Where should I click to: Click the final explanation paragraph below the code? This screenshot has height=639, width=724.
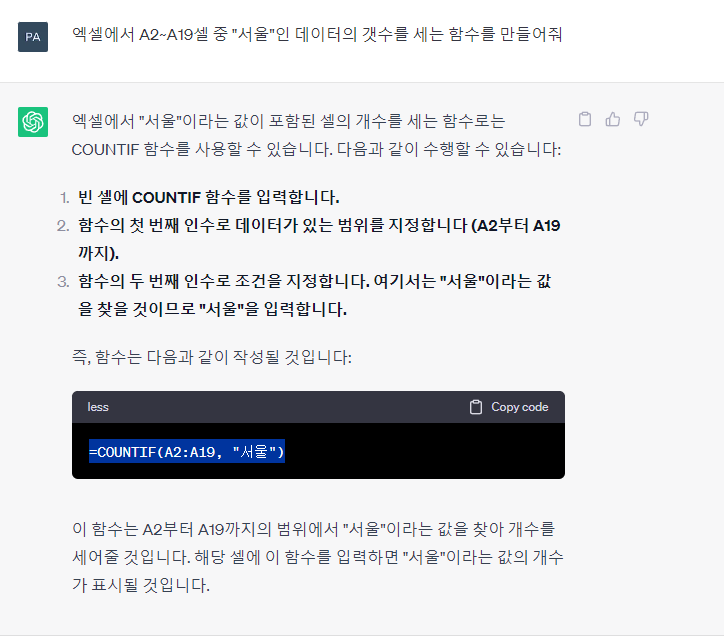318,557
